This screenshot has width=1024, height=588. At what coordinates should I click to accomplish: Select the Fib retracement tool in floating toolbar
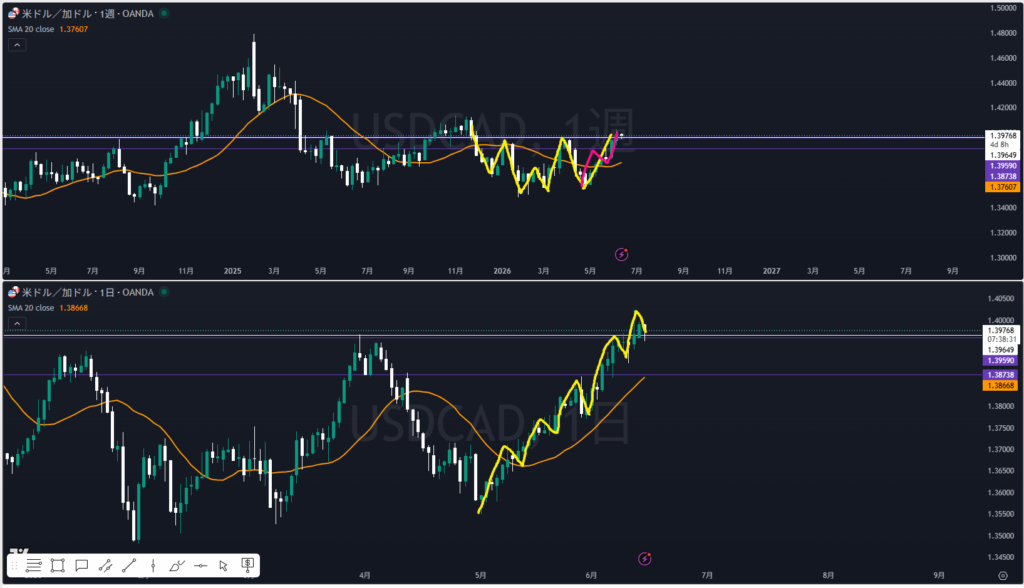point(34,565)
